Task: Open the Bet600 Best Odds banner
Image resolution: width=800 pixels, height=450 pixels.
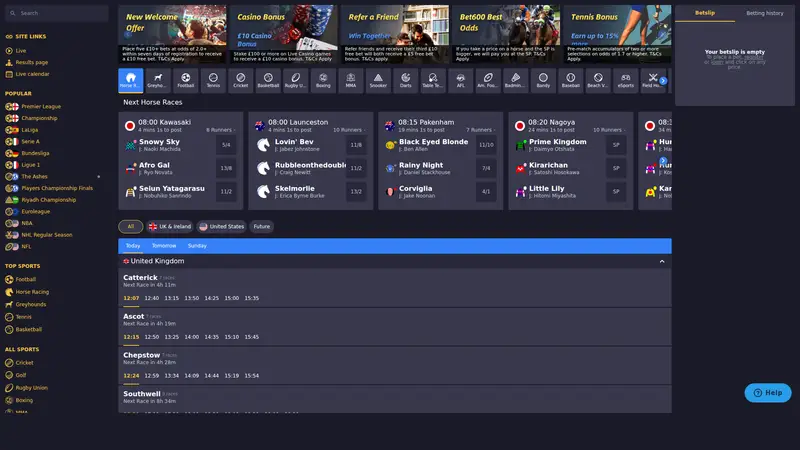Action: [506, 34]
